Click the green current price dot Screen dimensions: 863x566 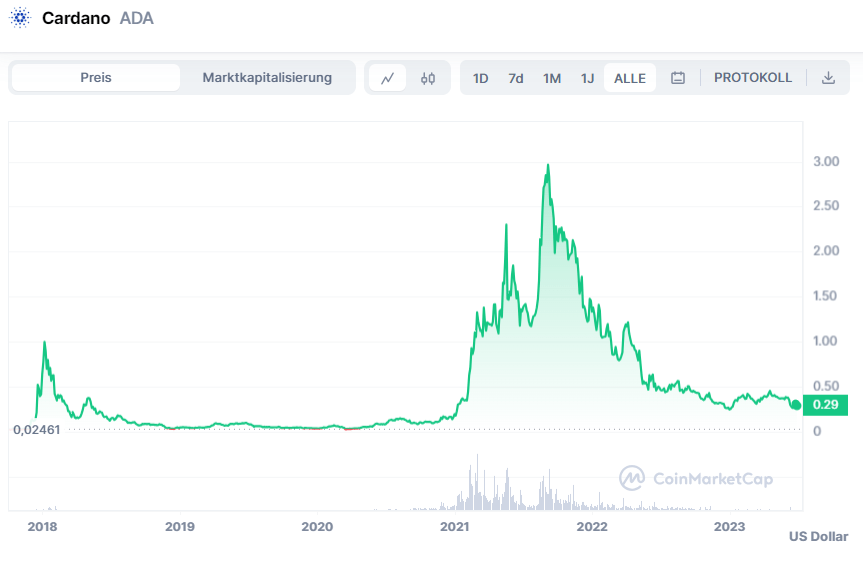point(796,405)
